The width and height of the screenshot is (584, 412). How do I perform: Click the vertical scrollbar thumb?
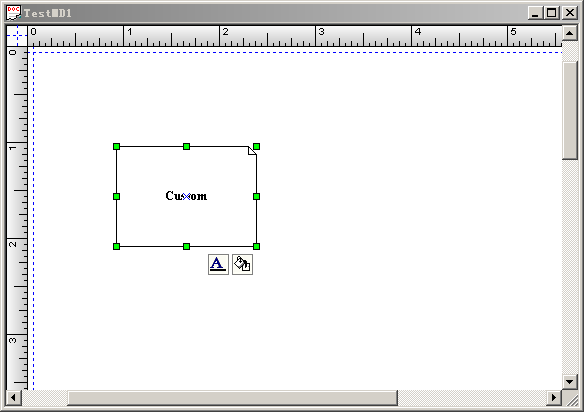569,111
